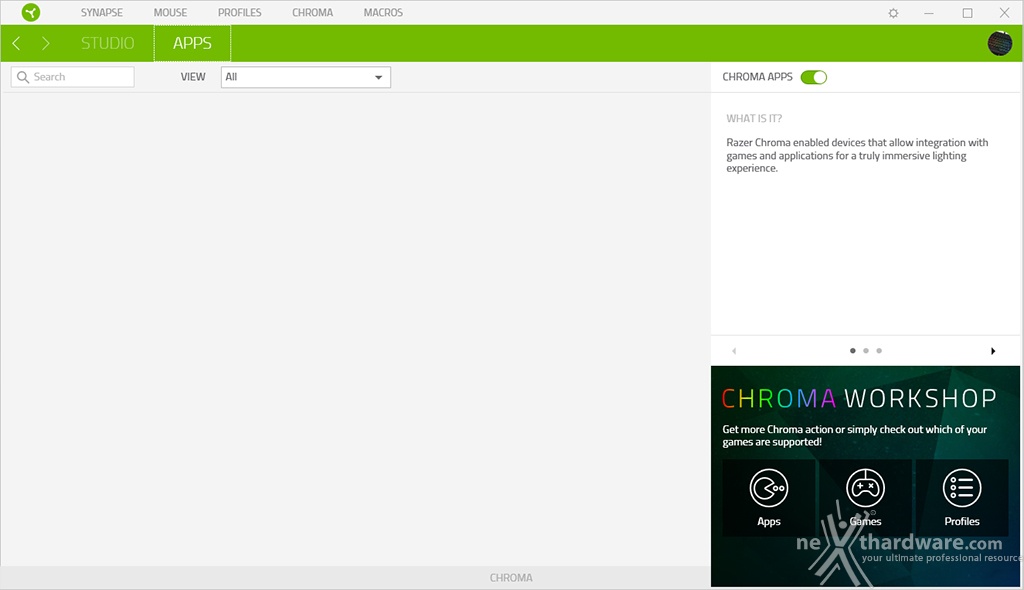Click the Razer logo icon
This screenshot has height=590, width=1024.
pos(31,12)
